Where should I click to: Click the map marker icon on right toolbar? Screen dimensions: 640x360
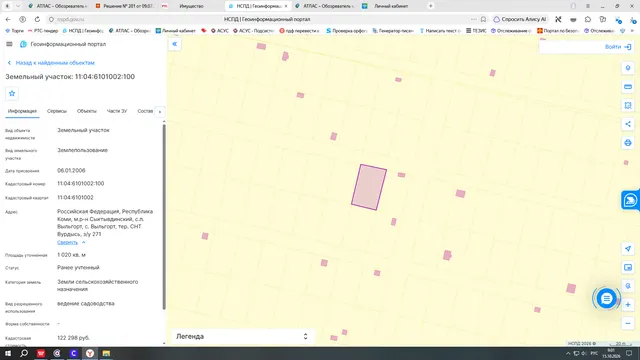pos(628,68)
